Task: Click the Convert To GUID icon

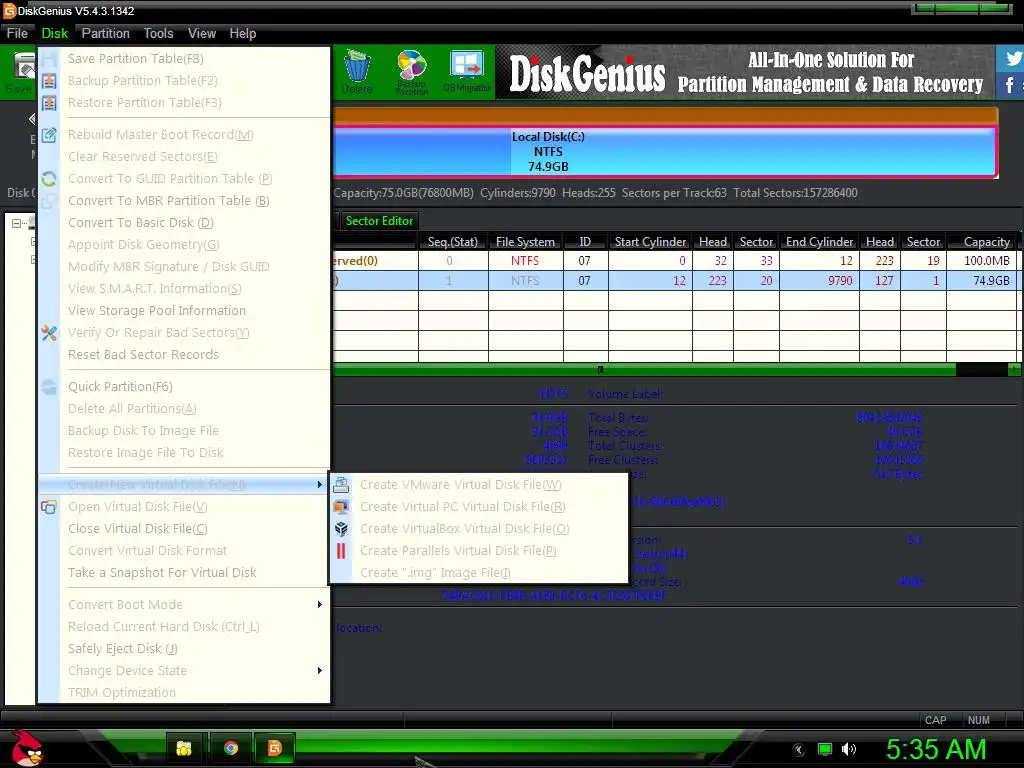Action: coord(49,179)
